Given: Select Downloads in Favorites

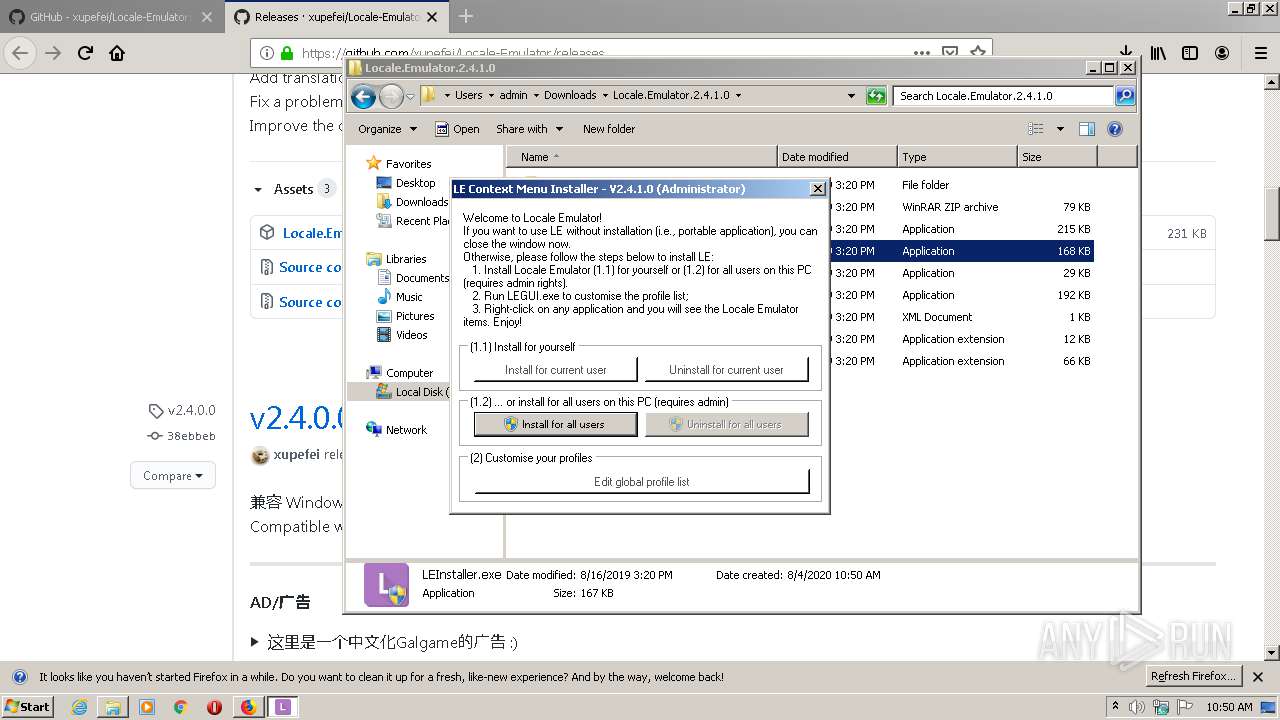Looking at the screenshot, I should click(412, 202).
